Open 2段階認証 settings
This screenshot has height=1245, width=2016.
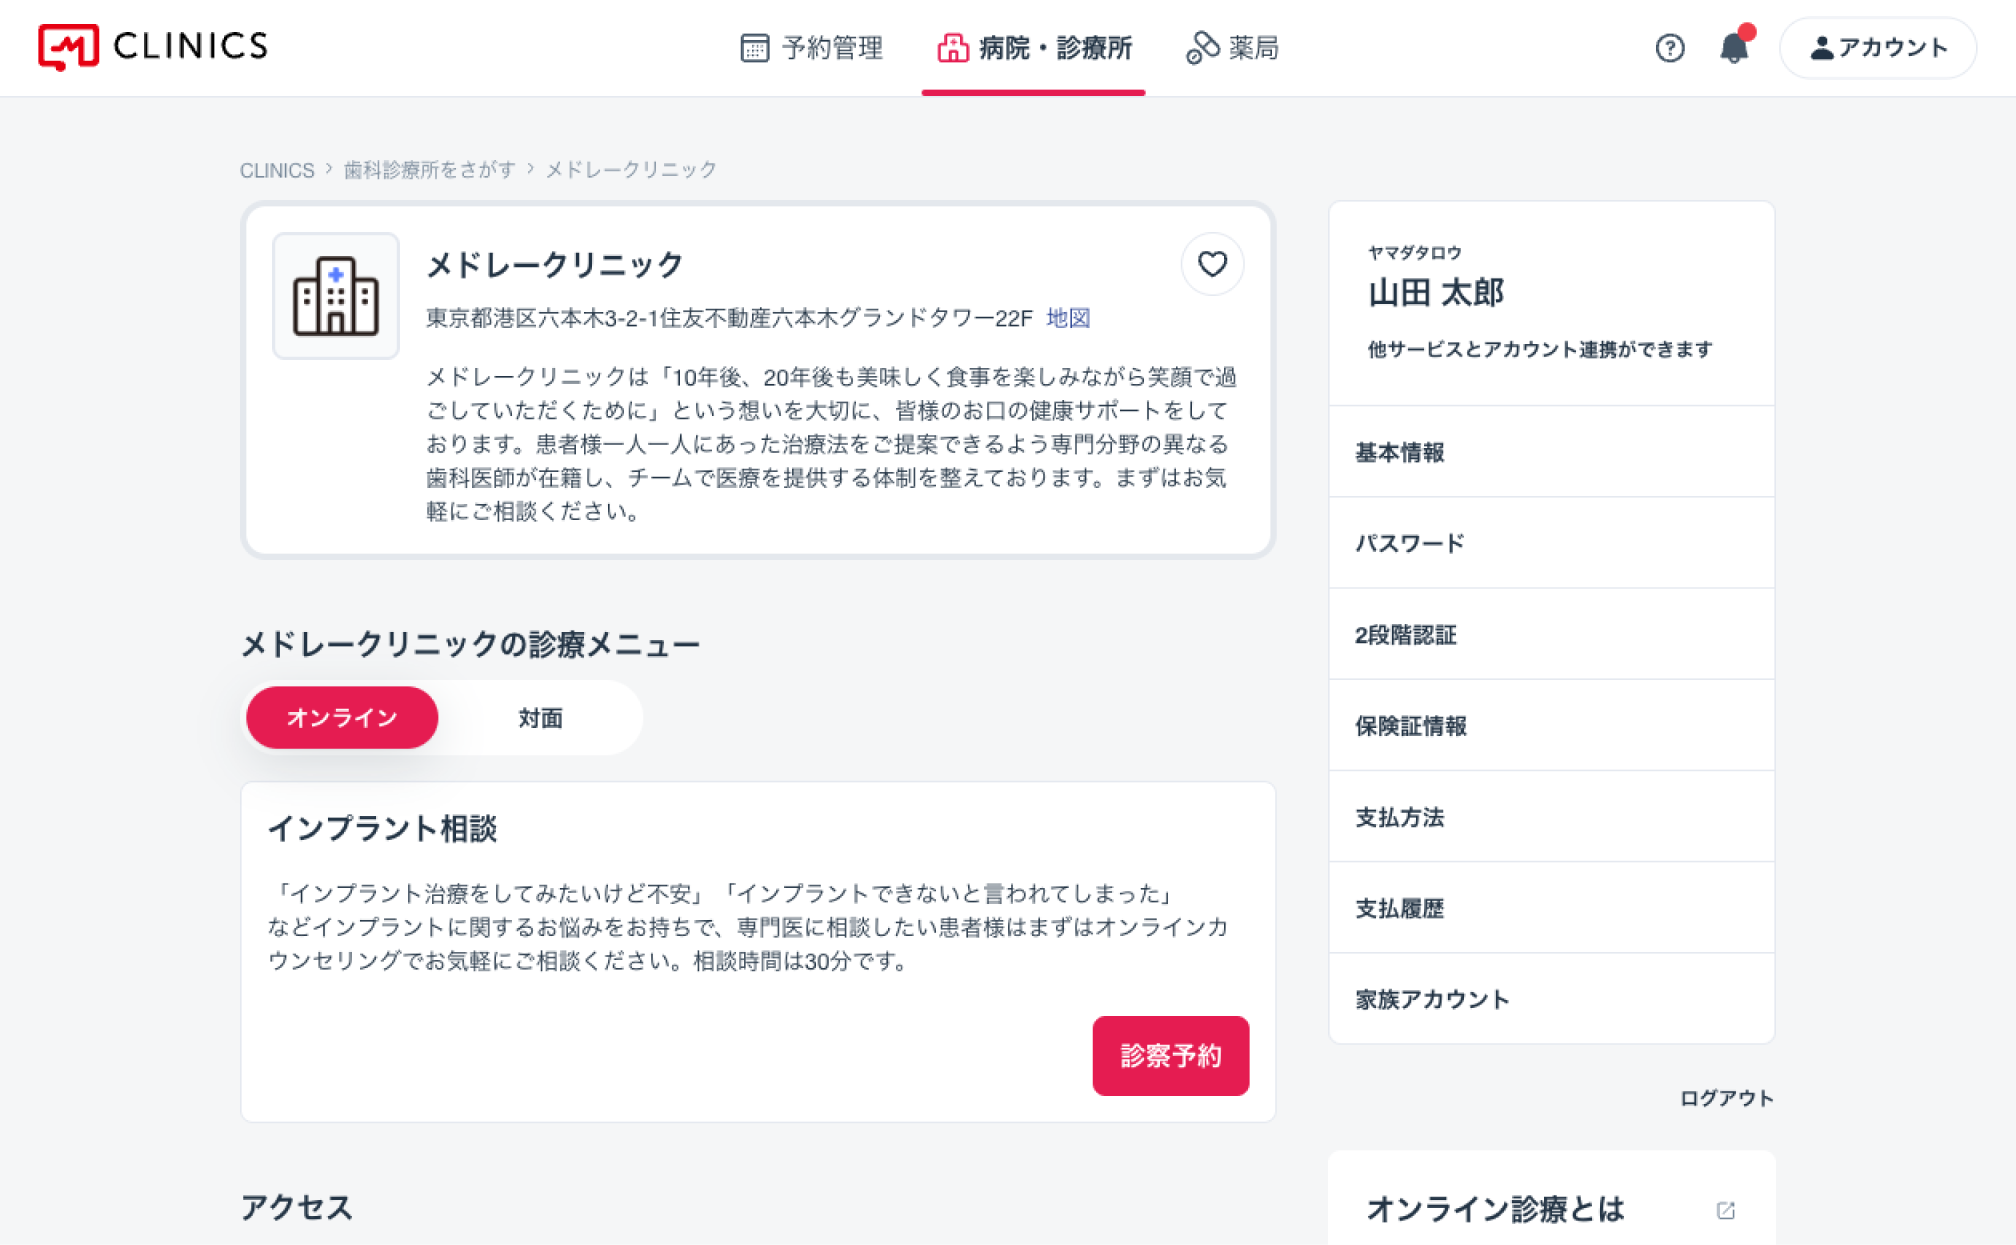[x=1551, y=634]
